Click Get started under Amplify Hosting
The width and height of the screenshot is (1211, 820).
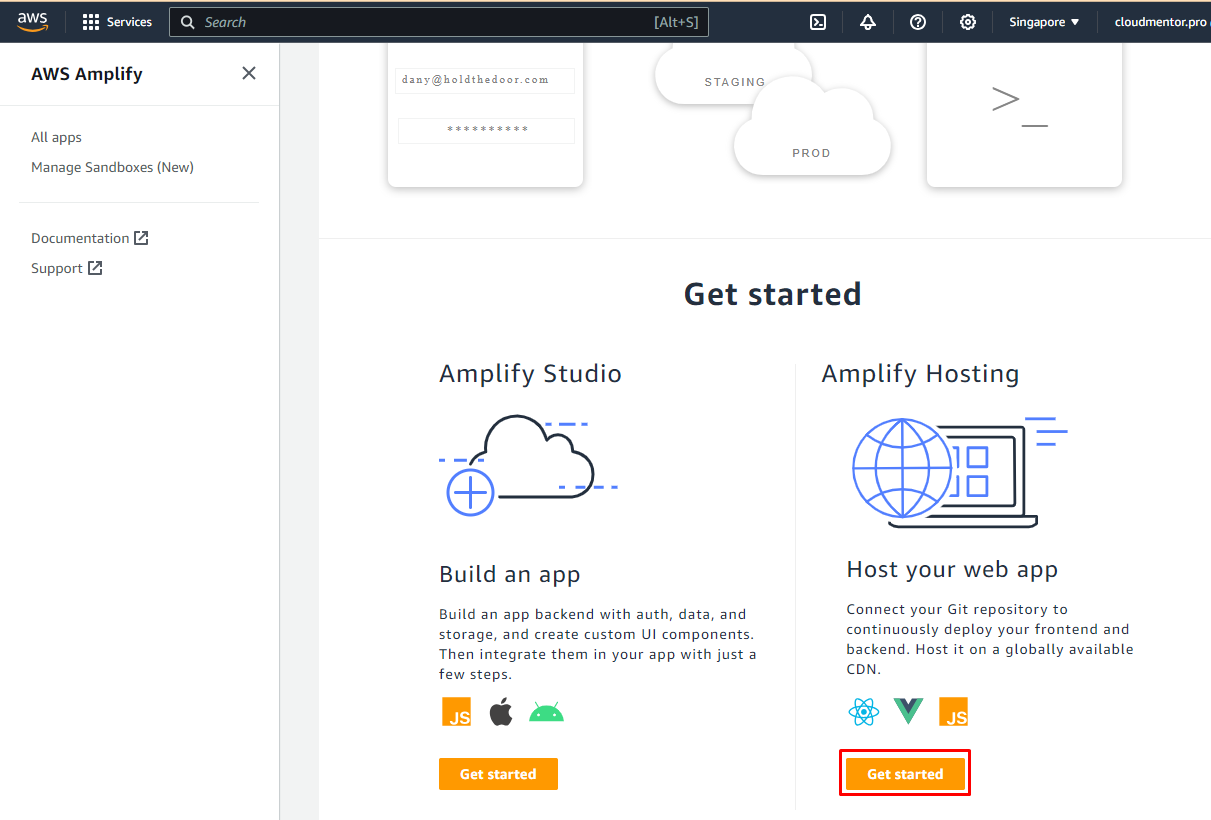tap(905, 774)
